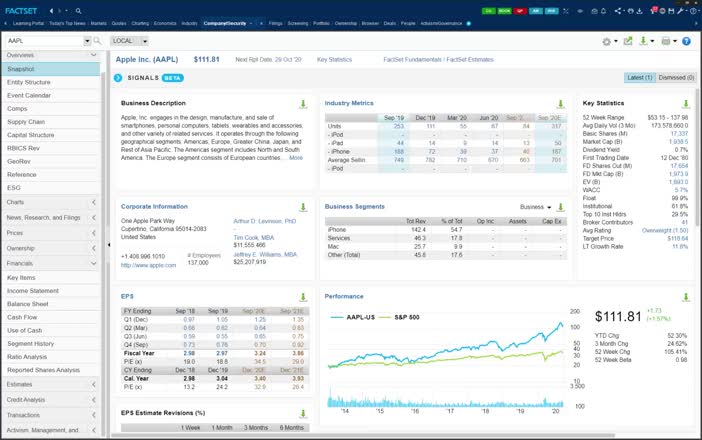Expand the Signals panel arrow icon
702x440 pixels.
[x=118, y=78]
